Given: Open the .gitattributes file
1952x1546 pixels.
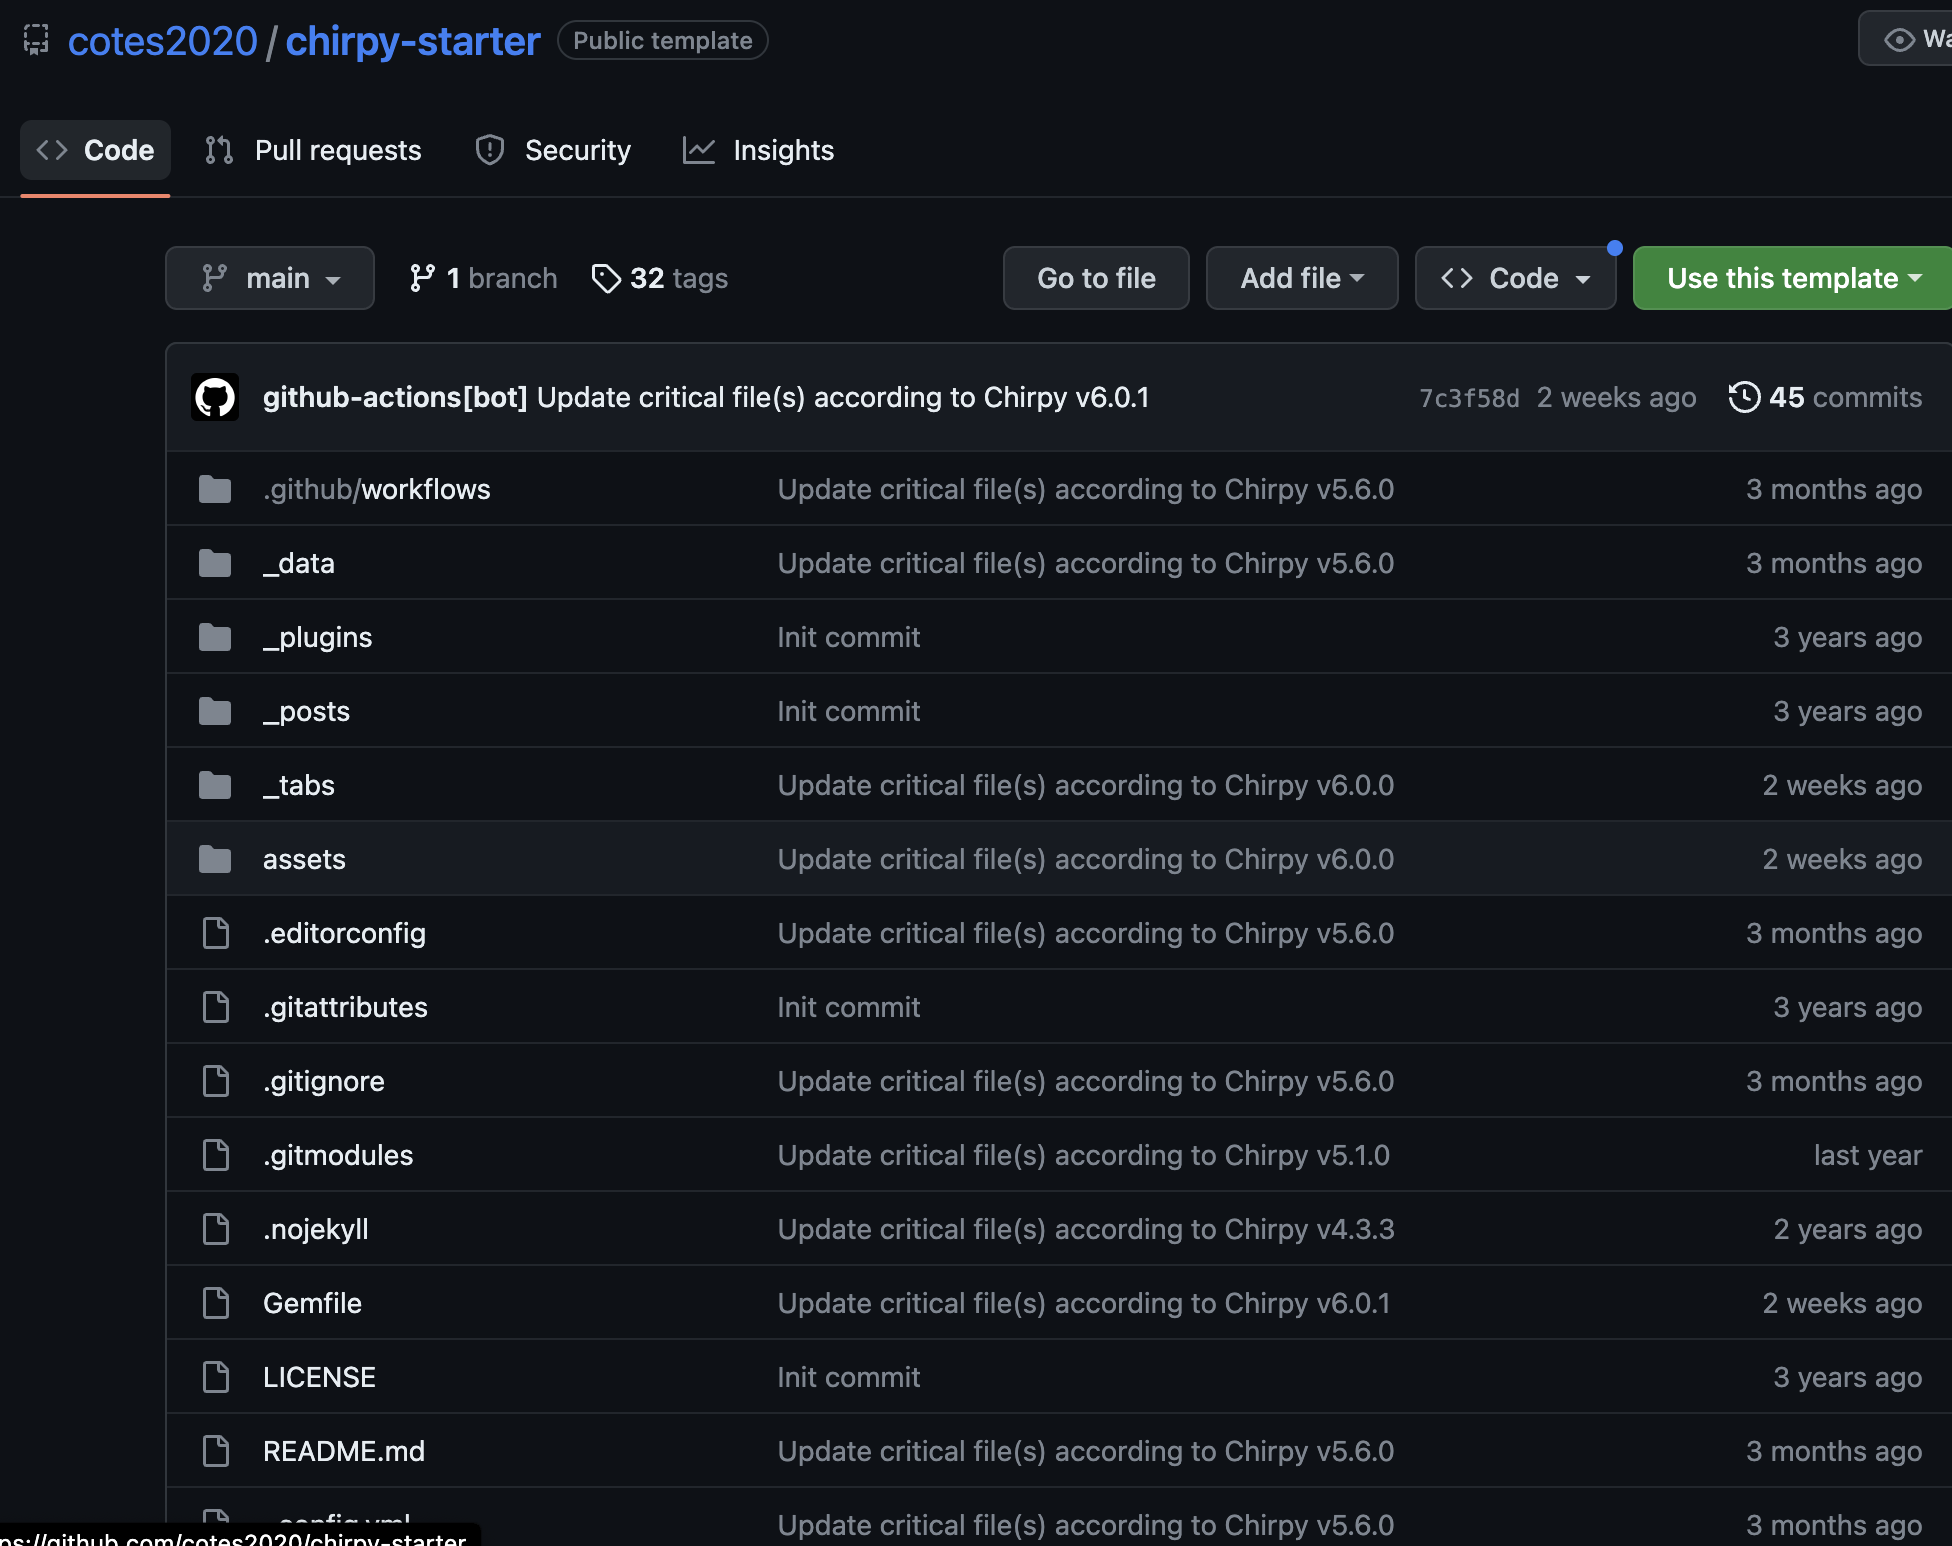Looking at the screenshot, I should [345, 1007].
